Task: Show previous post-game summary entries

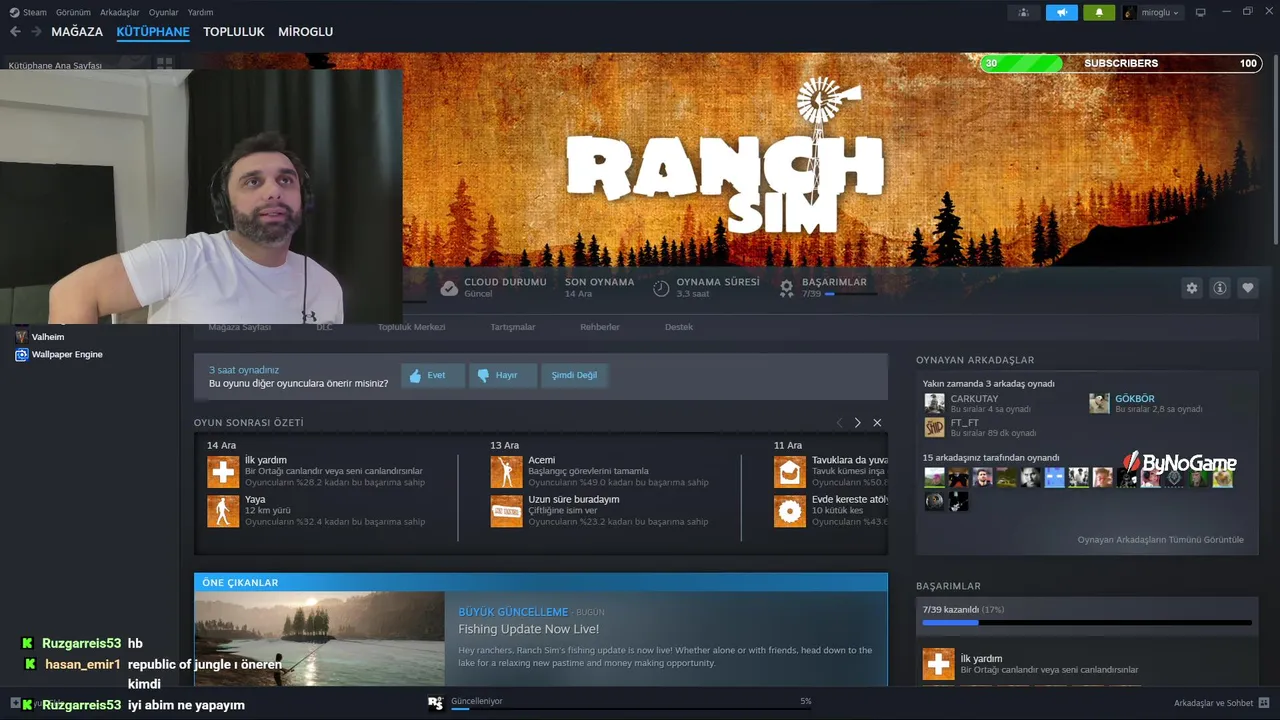Action: (839, 423)
